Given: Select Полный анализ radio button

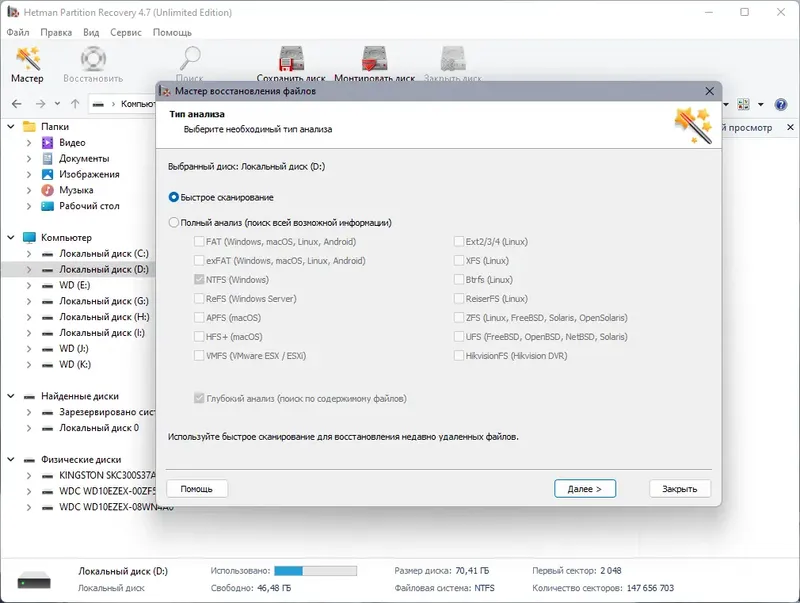Looking at the screenshot, I should pos(173,223).
